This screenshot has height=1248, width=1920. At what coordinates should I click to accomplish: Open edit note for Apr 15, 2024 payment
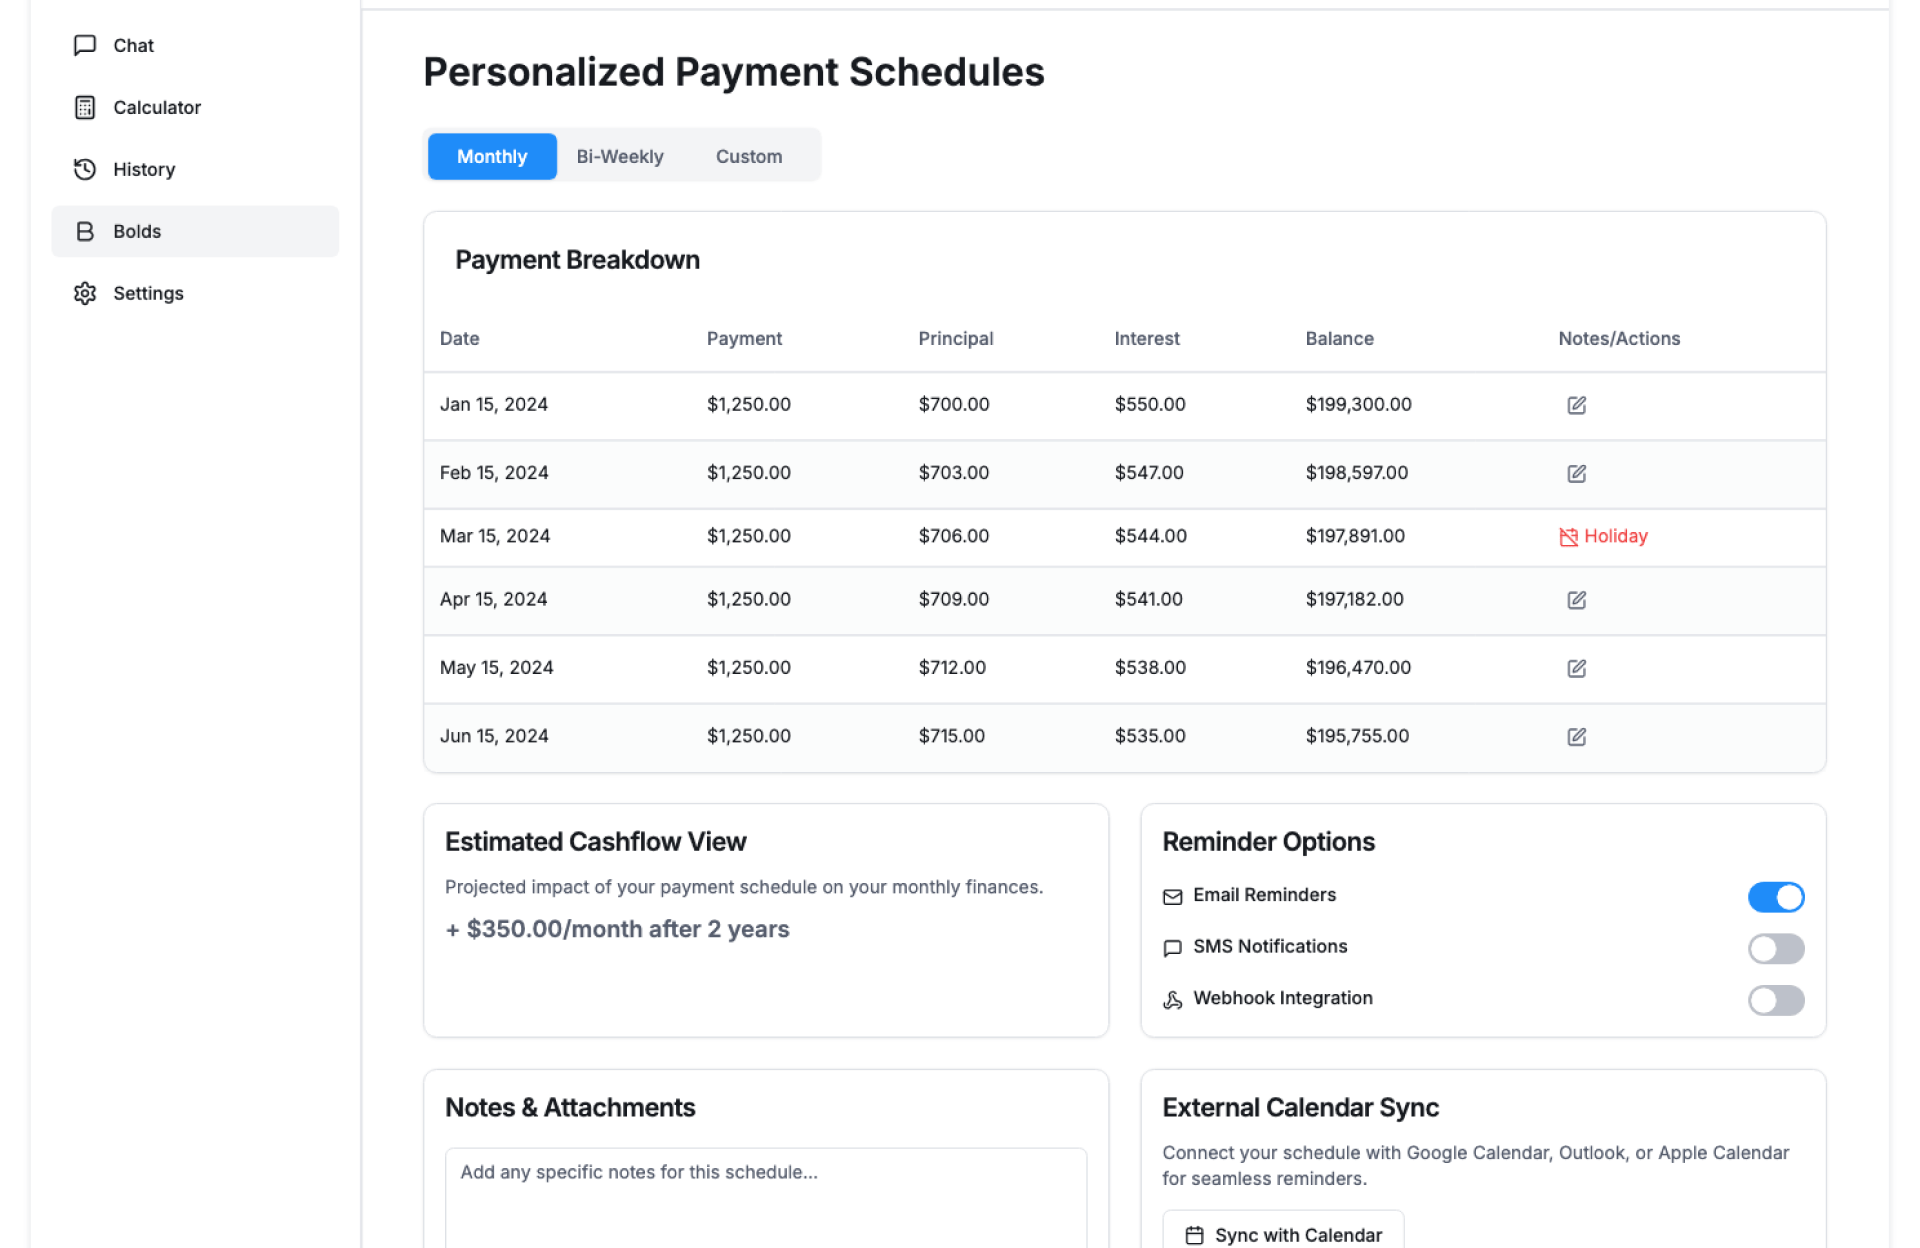(x=1576, y=600)
